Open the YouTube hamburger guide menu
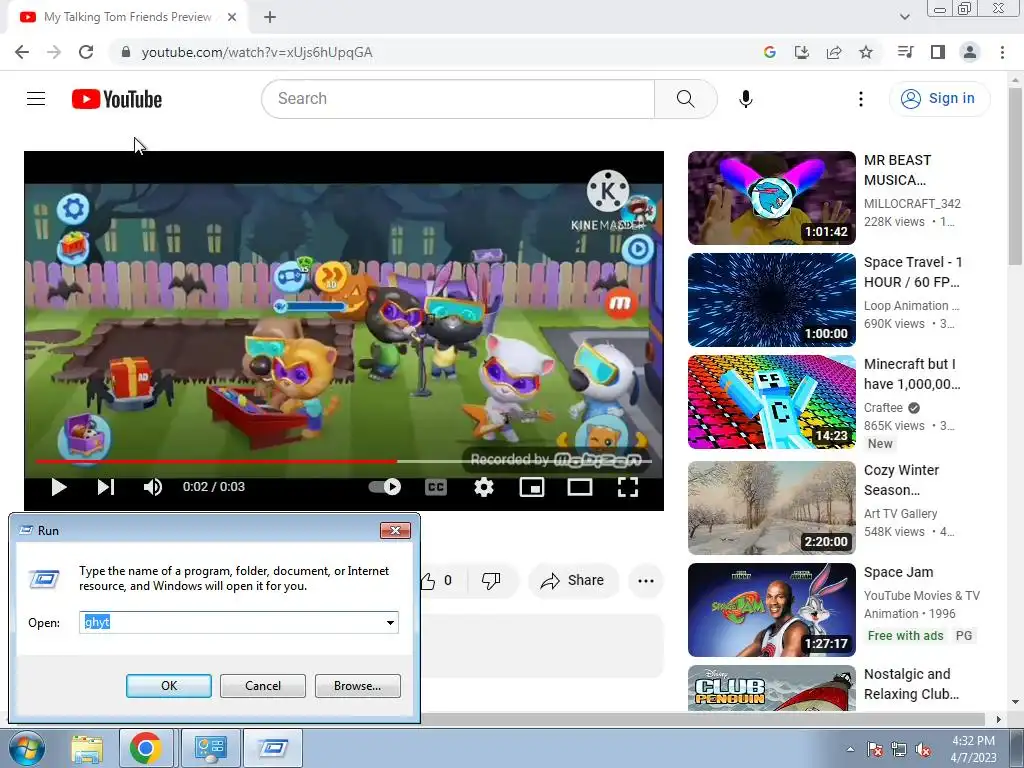This screenshot has width=1024, height=768. pyautogui.click(x=36, y=99)
